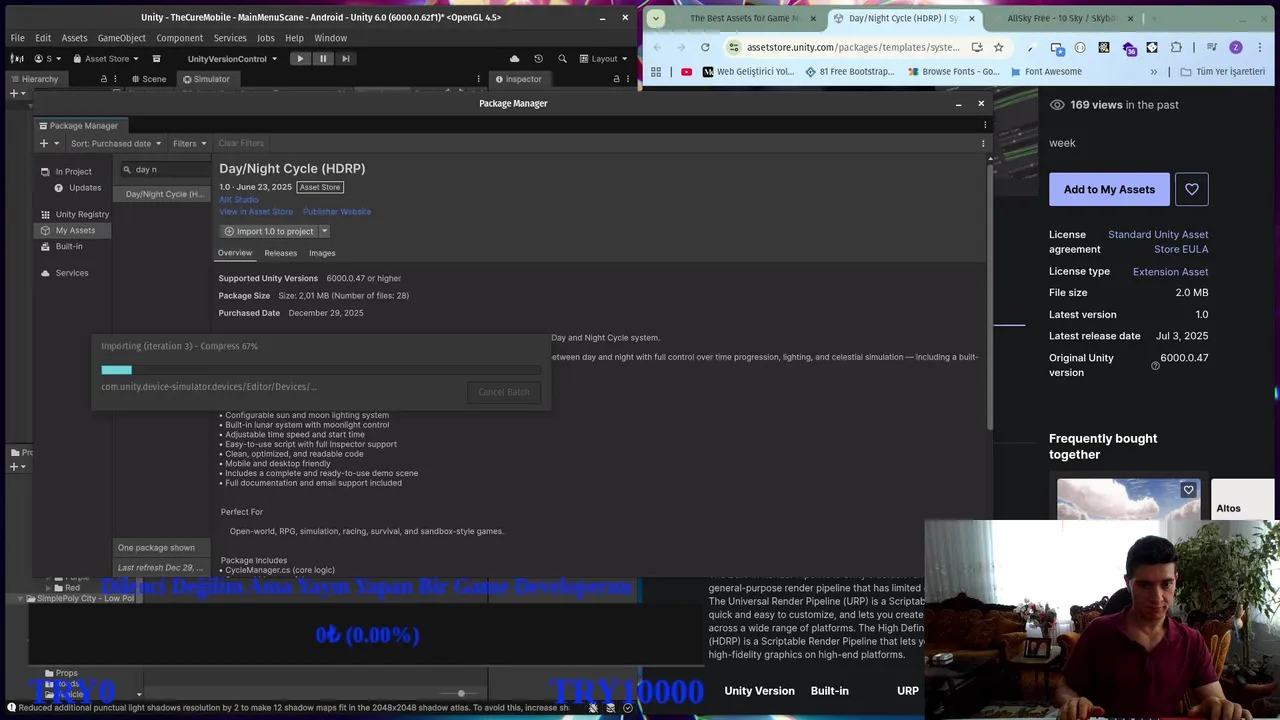Screen dimensions: 1280x720
Task: Open the Component menu
Action: tap(179, 38)
